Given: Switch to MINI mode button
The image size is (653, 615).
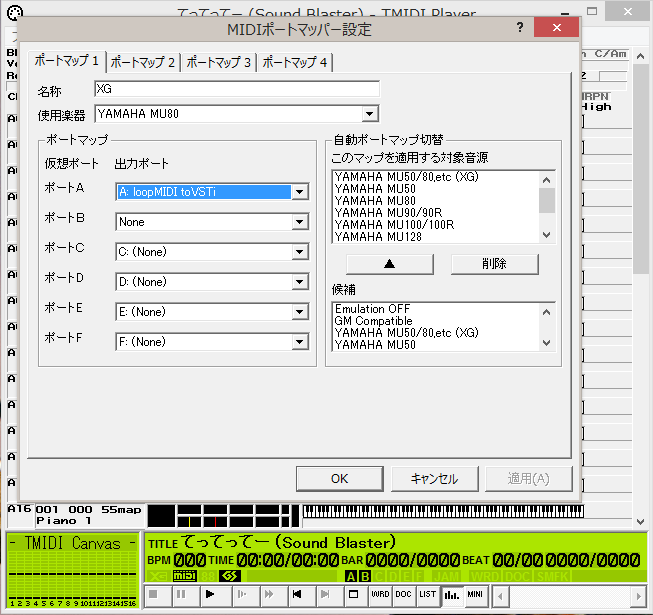Looking at the screenshot, I should coord(475,595).
